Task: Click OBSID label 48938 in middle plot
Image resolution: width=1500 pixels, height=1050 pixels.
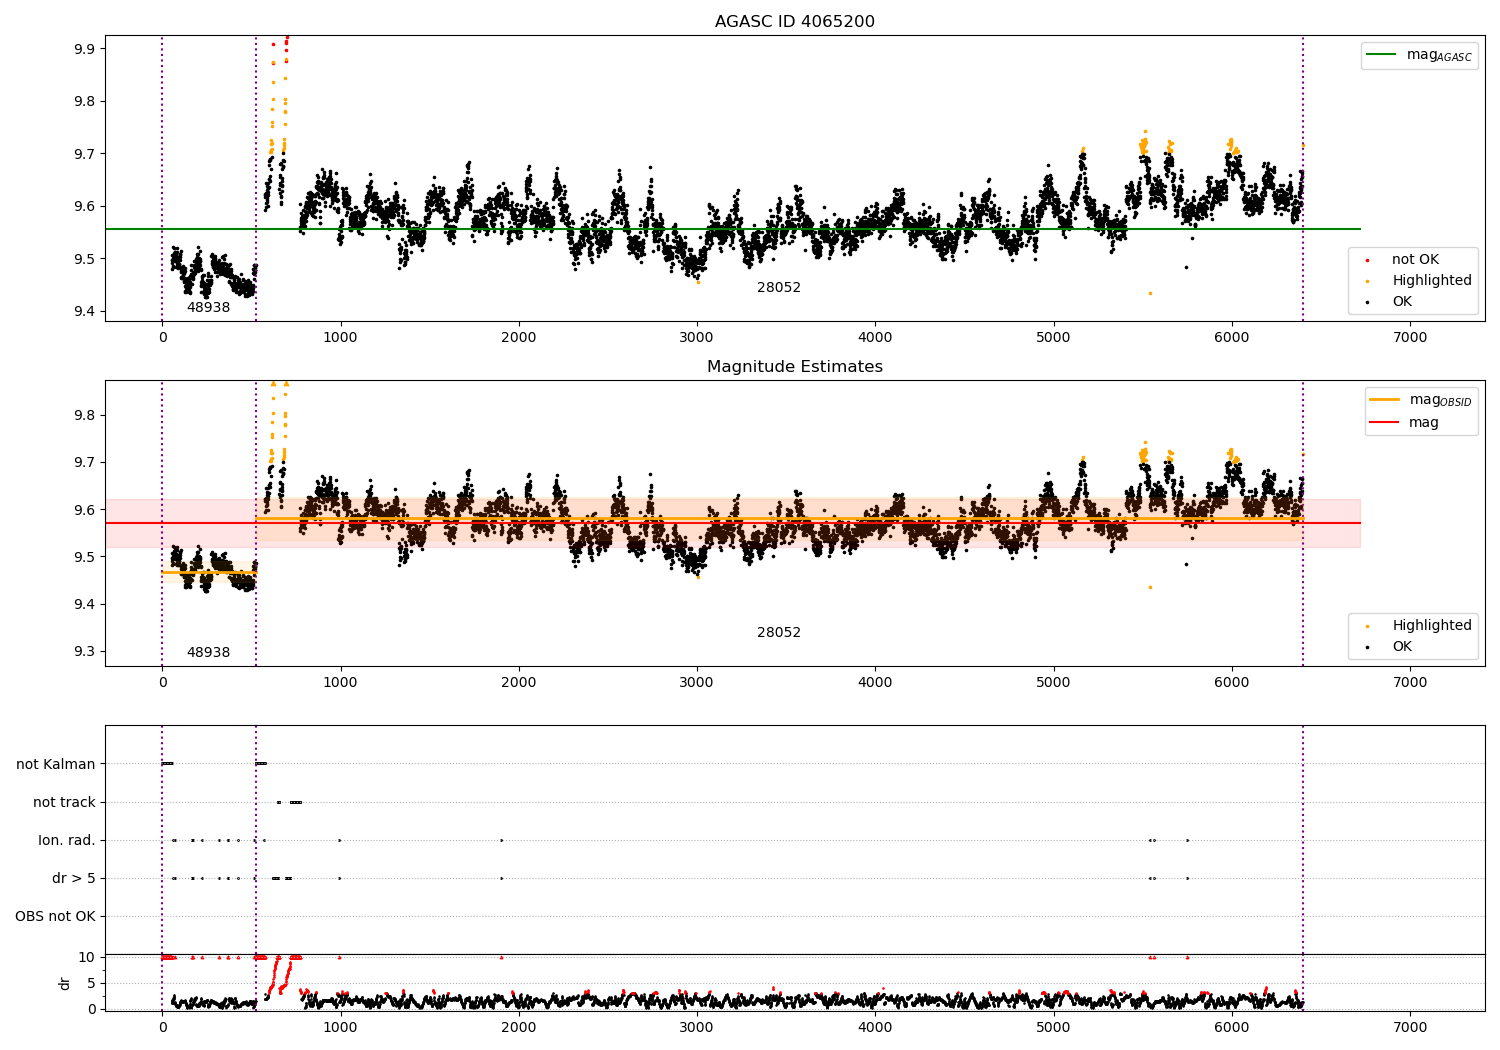Action: click(x=208, y=653)
